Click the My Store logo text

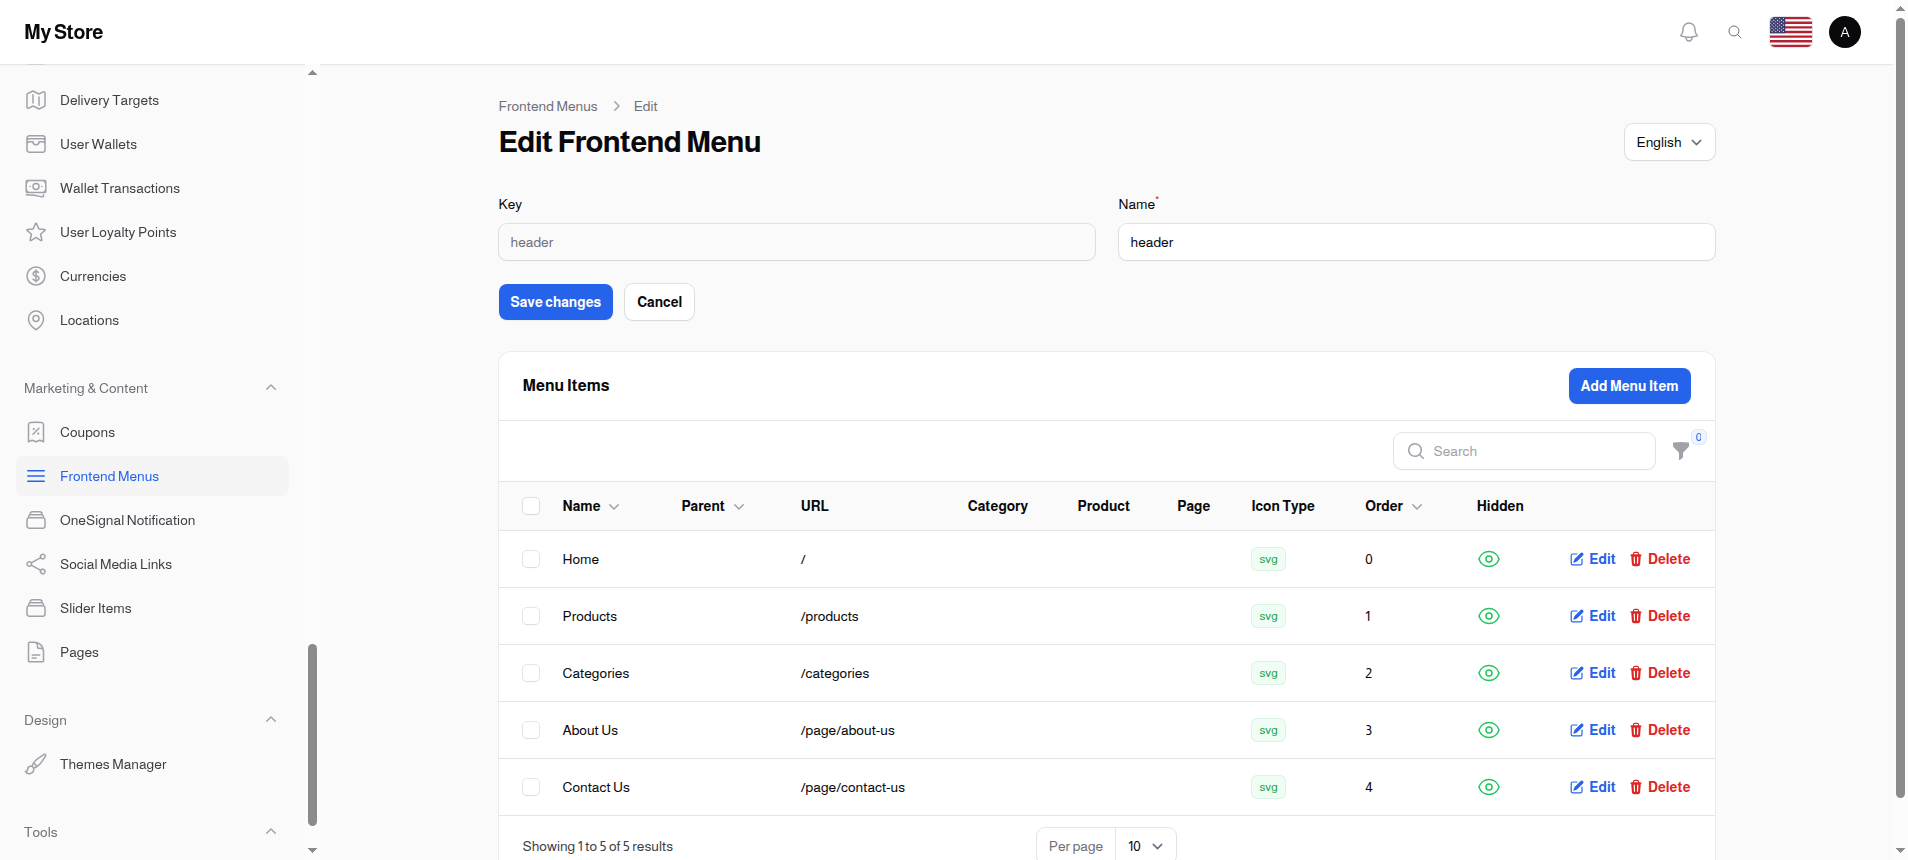tap(64, 32)
